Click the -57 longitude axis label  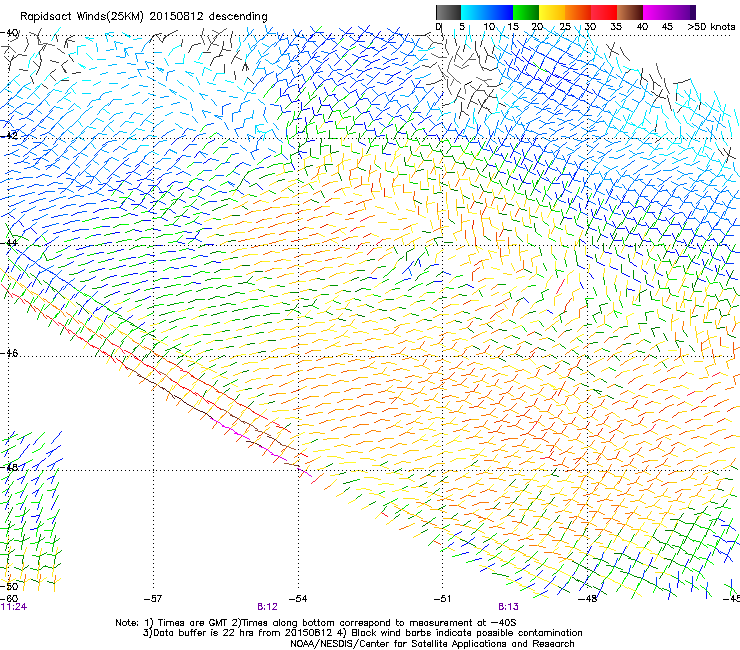pyautogui.click(x=153, y=599)
